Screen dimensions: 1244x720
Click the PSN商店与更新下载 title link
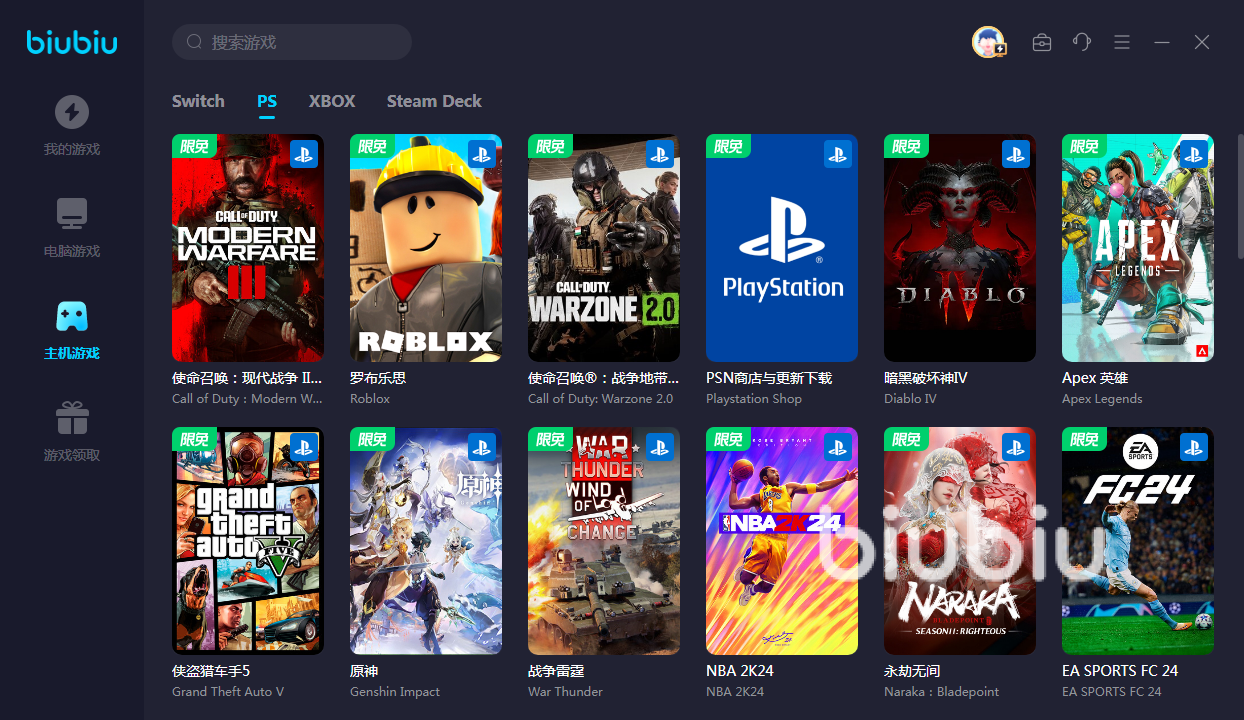pos(768,378)
